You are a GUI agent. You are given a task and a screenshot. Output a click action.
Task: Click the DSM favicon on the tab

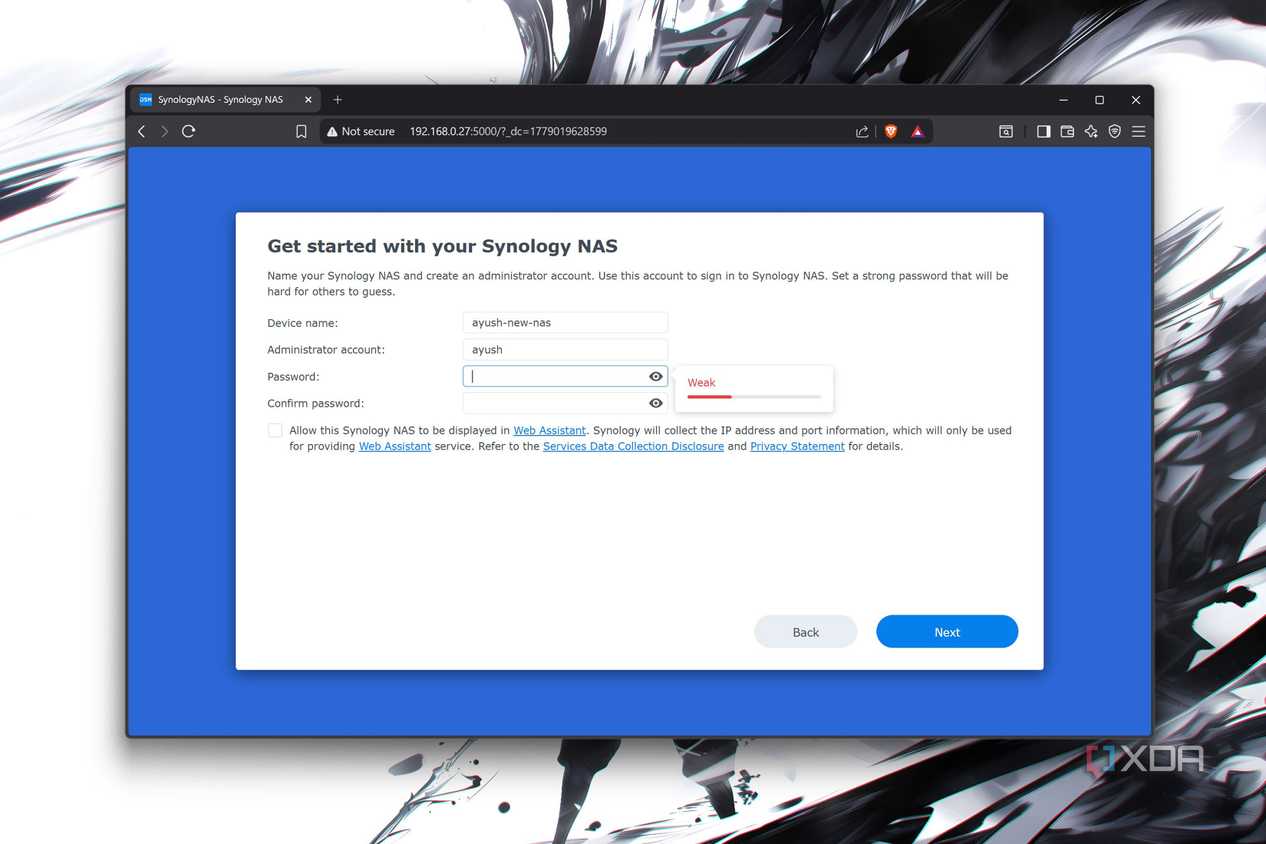[146, 100]
